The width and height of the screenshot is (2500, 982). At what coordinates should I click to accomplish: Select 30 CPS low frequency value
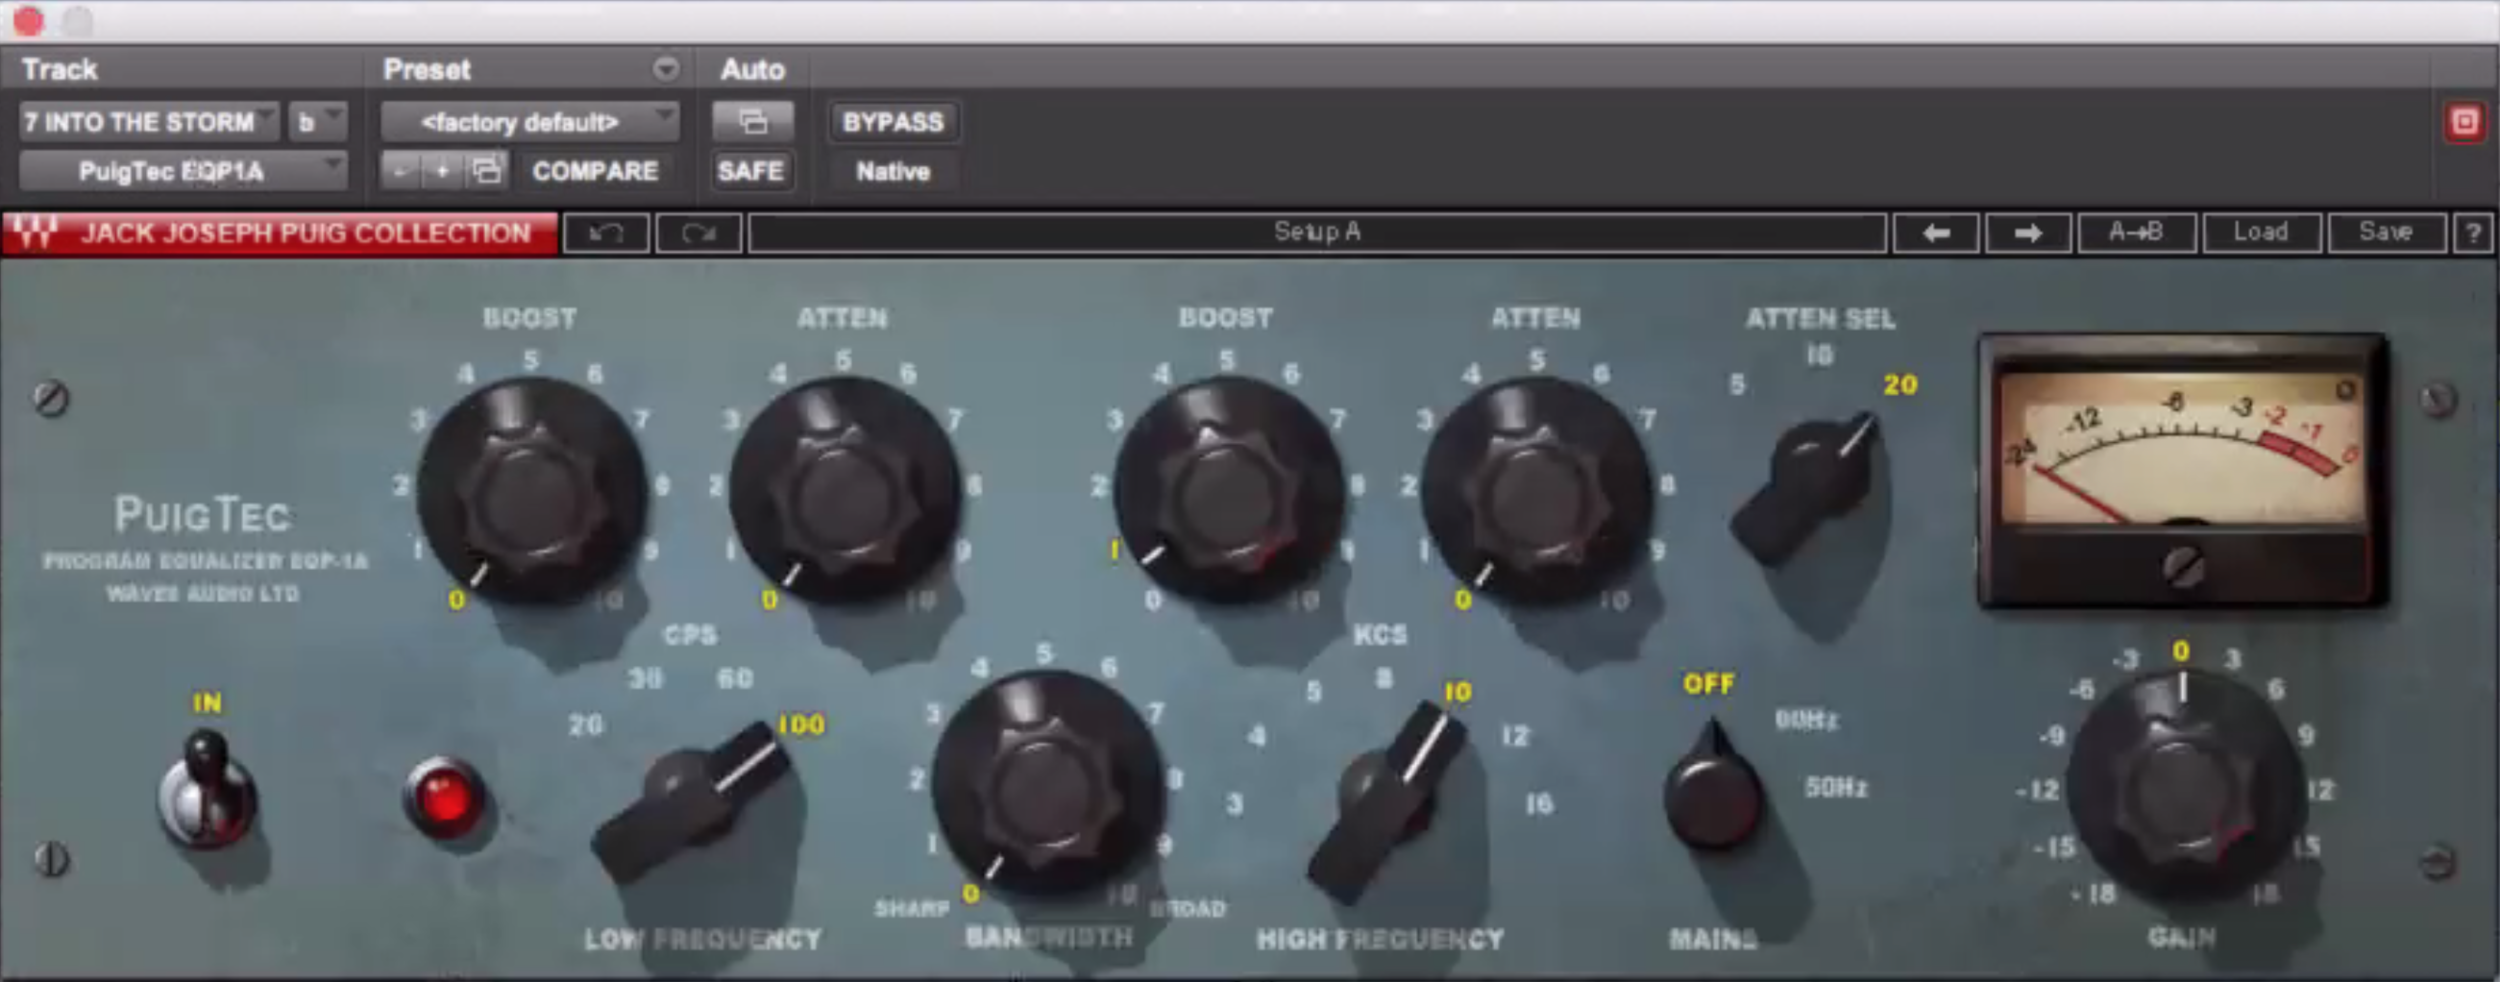[645, 678]
